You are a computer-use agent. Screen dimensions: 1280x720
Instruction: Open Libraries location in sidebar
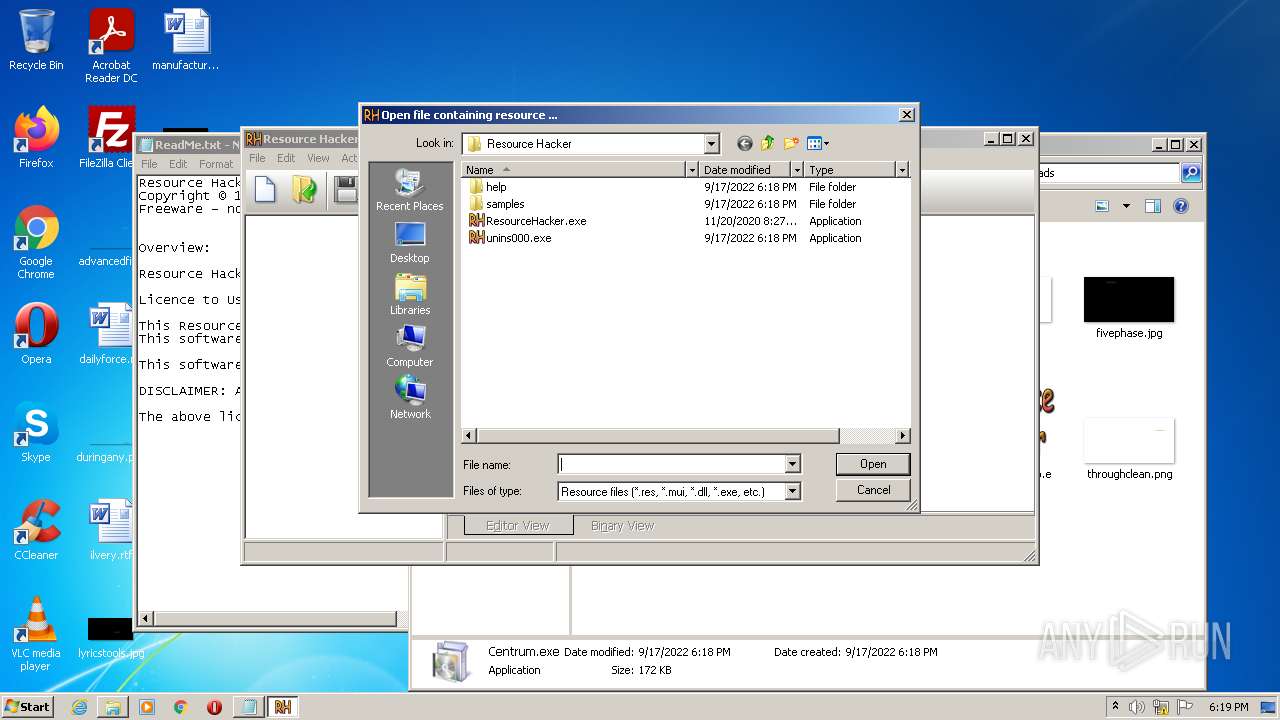click(410, 295)
